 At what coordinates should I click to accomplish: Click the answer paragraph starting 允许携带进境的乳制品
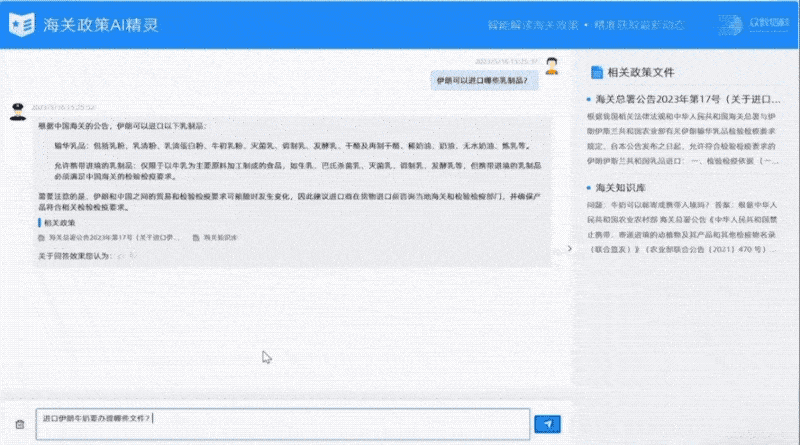pyautogui.click(x=297, y=171)
